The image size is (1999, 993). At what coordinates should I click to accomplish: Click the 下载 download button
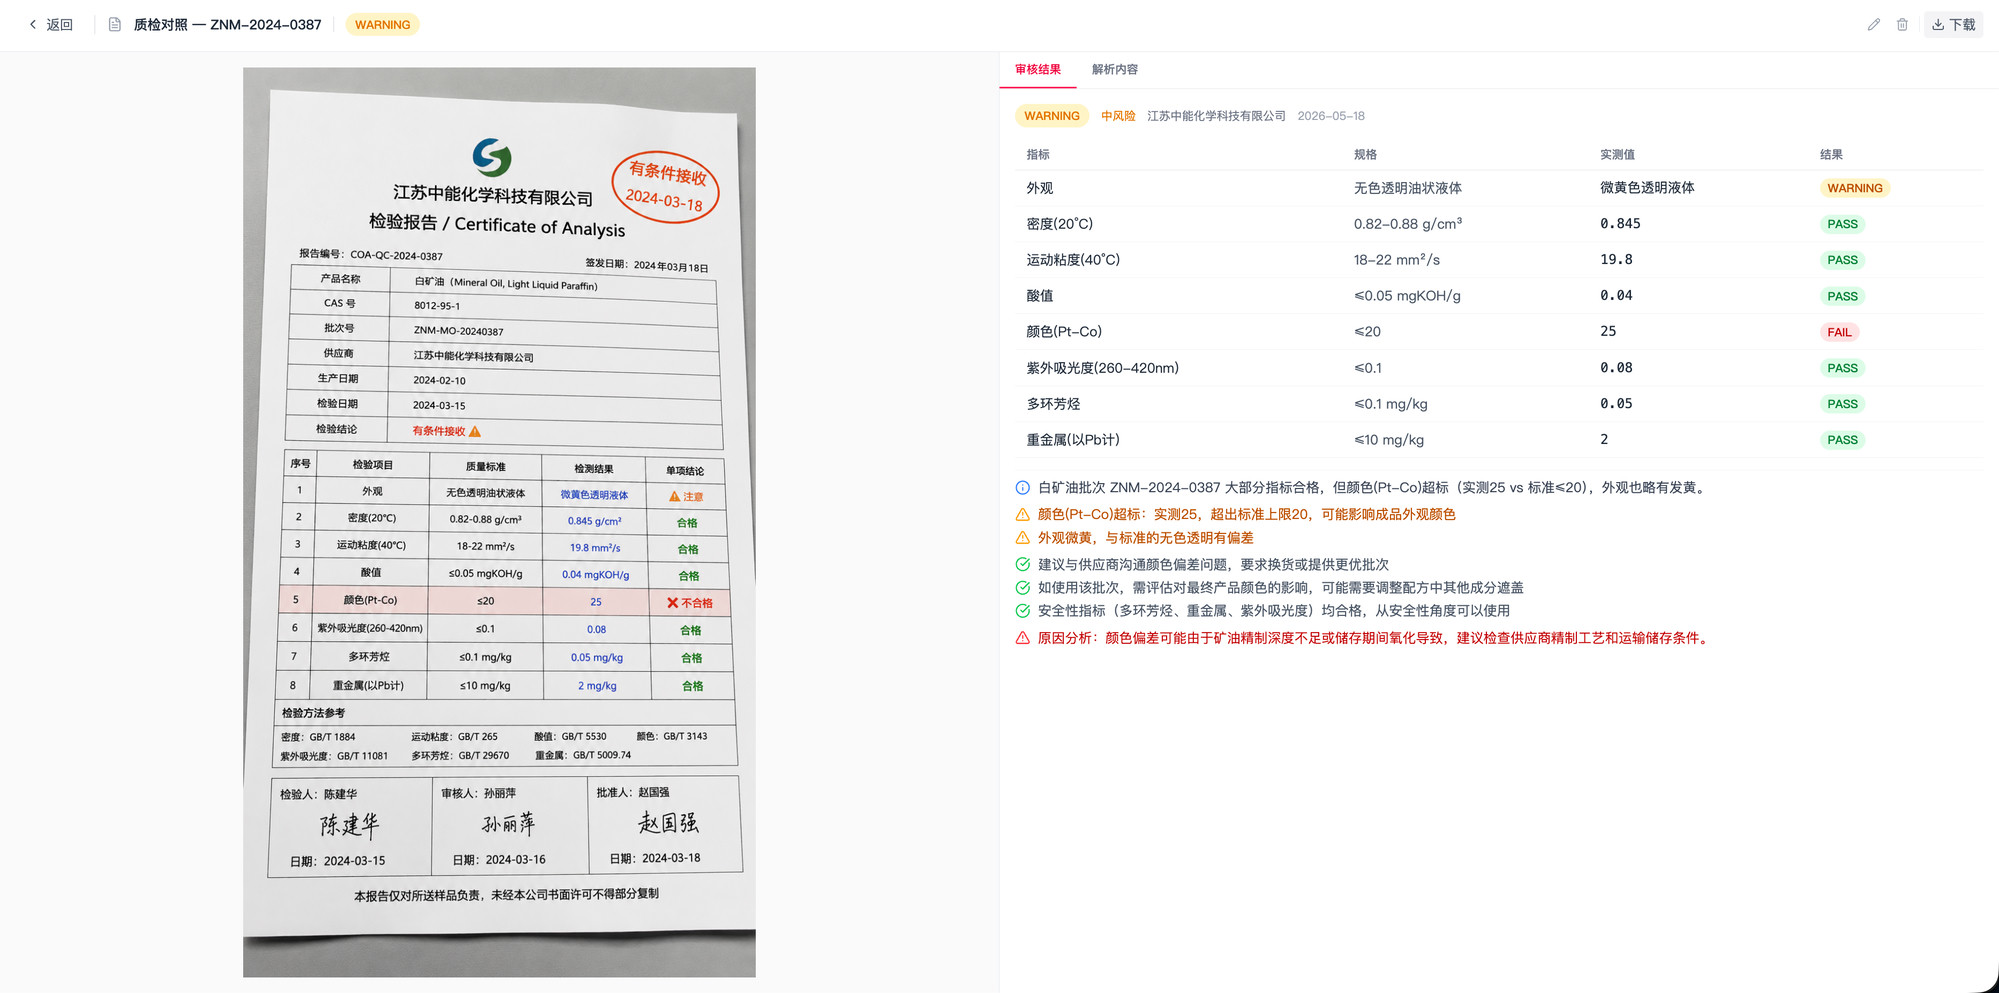click(1953, 25)
